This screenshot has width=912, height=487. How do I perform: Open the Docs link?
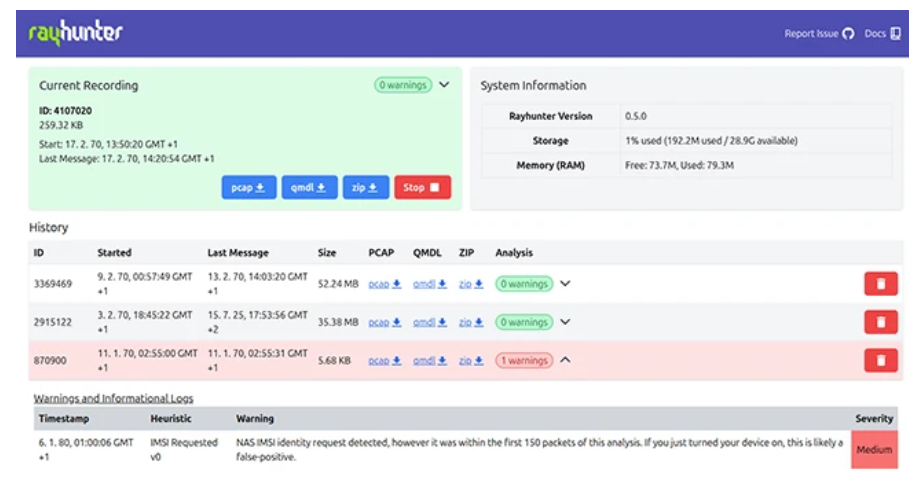(x=882, y=34)
